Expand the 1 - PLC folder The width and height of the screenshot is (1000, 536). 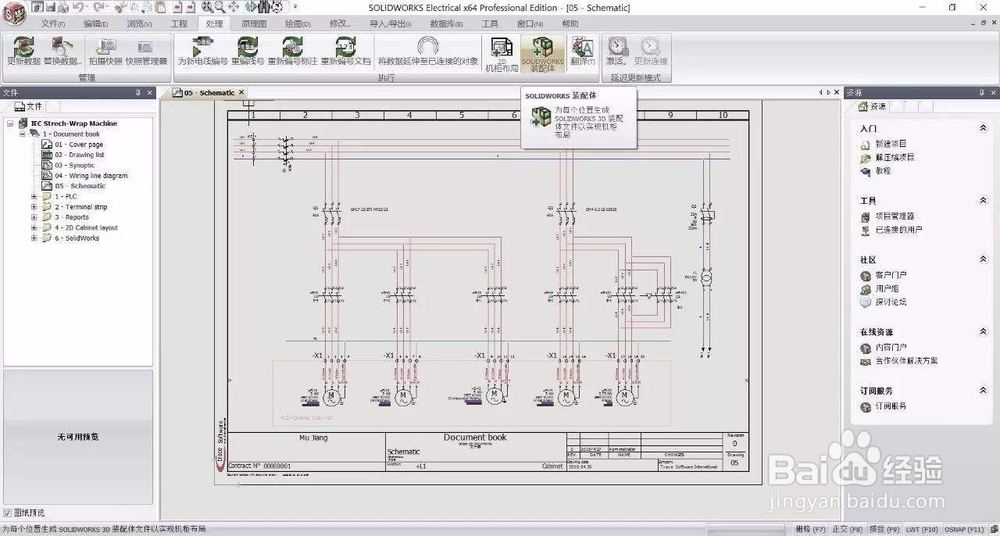(34, 197)
